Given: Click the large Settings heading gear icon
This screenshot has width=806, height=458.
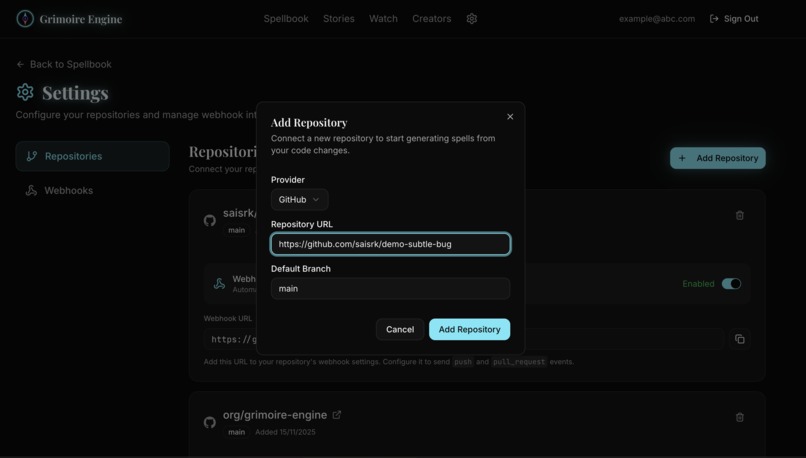Looking at the screenshot, I should tap(25, 93).
